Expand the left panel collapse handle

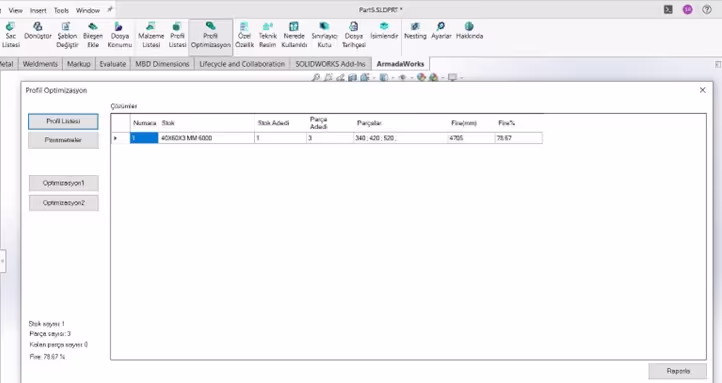click(x=2, y=261)
